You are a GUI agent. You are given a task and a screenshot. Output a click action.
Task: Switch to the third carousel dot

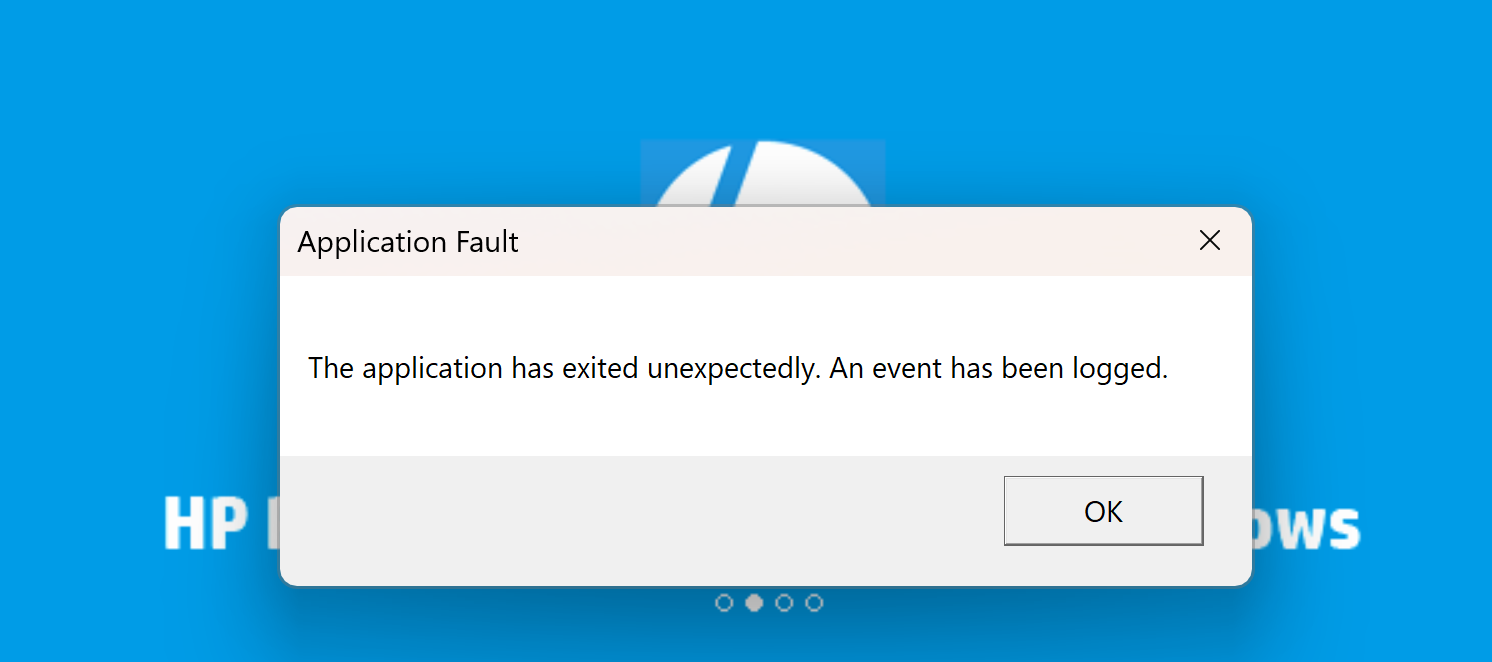(x=784, y=603)
